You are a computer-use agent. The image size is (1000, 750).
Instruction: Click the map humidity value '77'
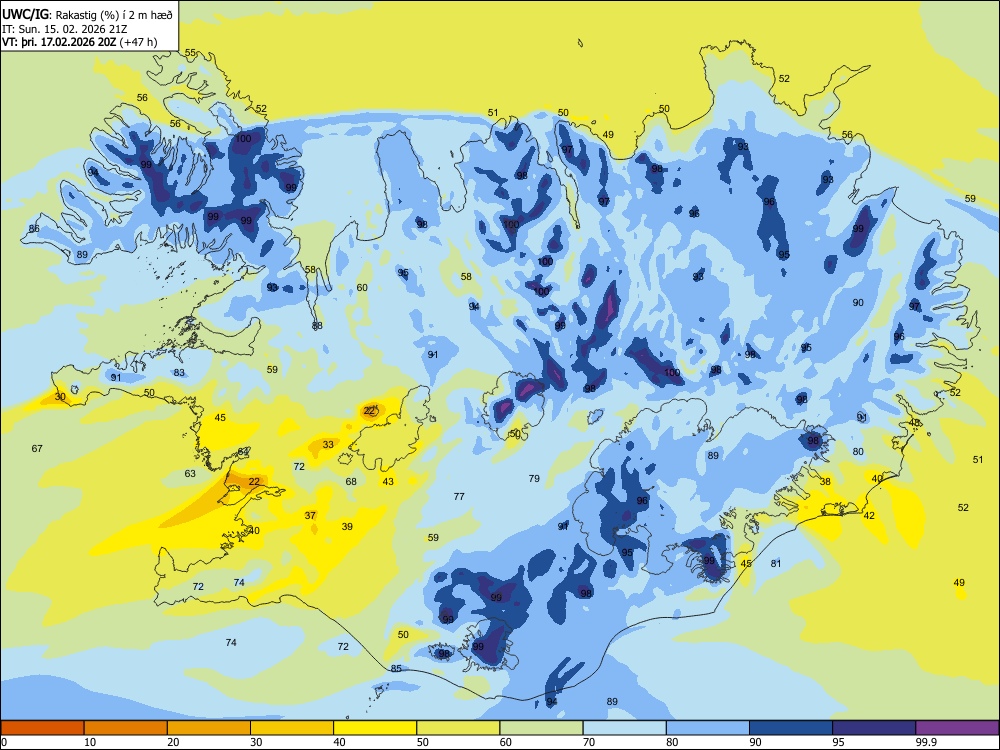pos(459,496)
